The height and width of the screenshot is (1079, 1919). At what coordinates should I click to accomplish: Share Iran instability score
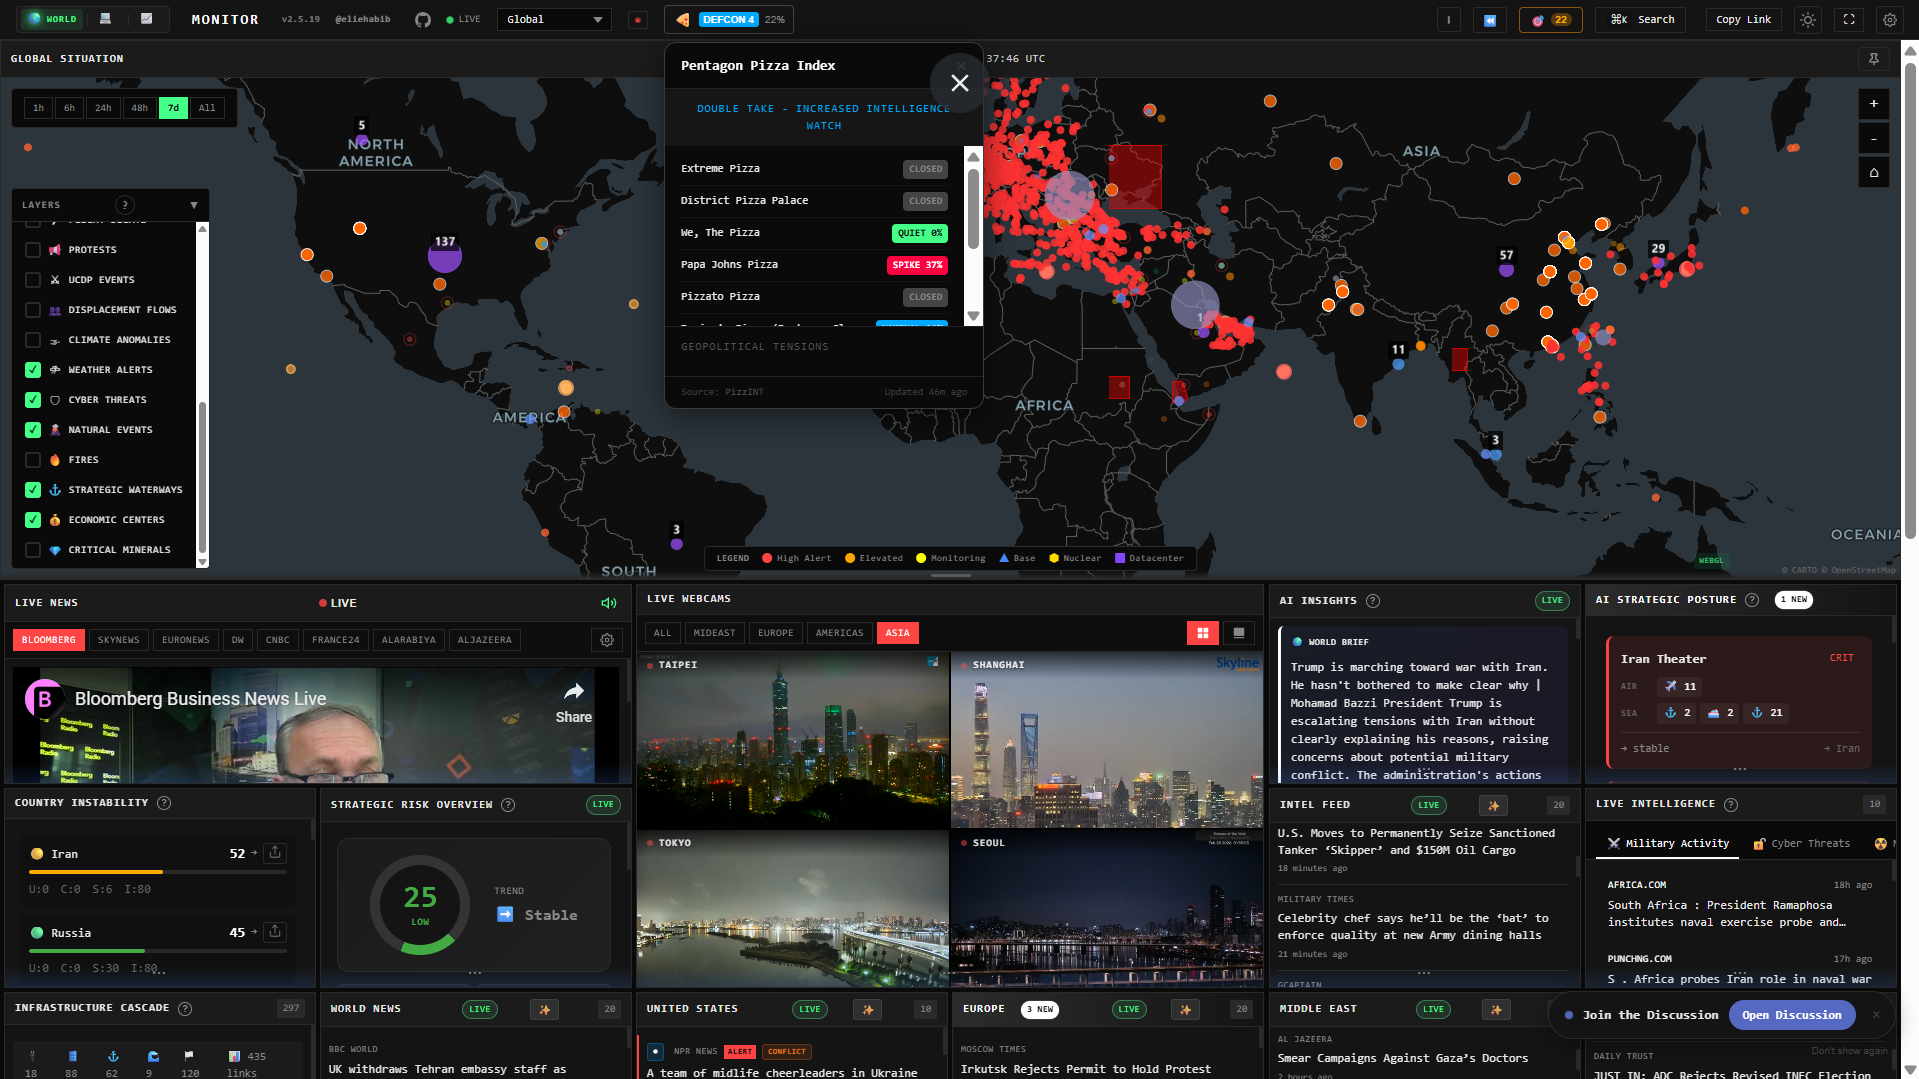point(275,853)
